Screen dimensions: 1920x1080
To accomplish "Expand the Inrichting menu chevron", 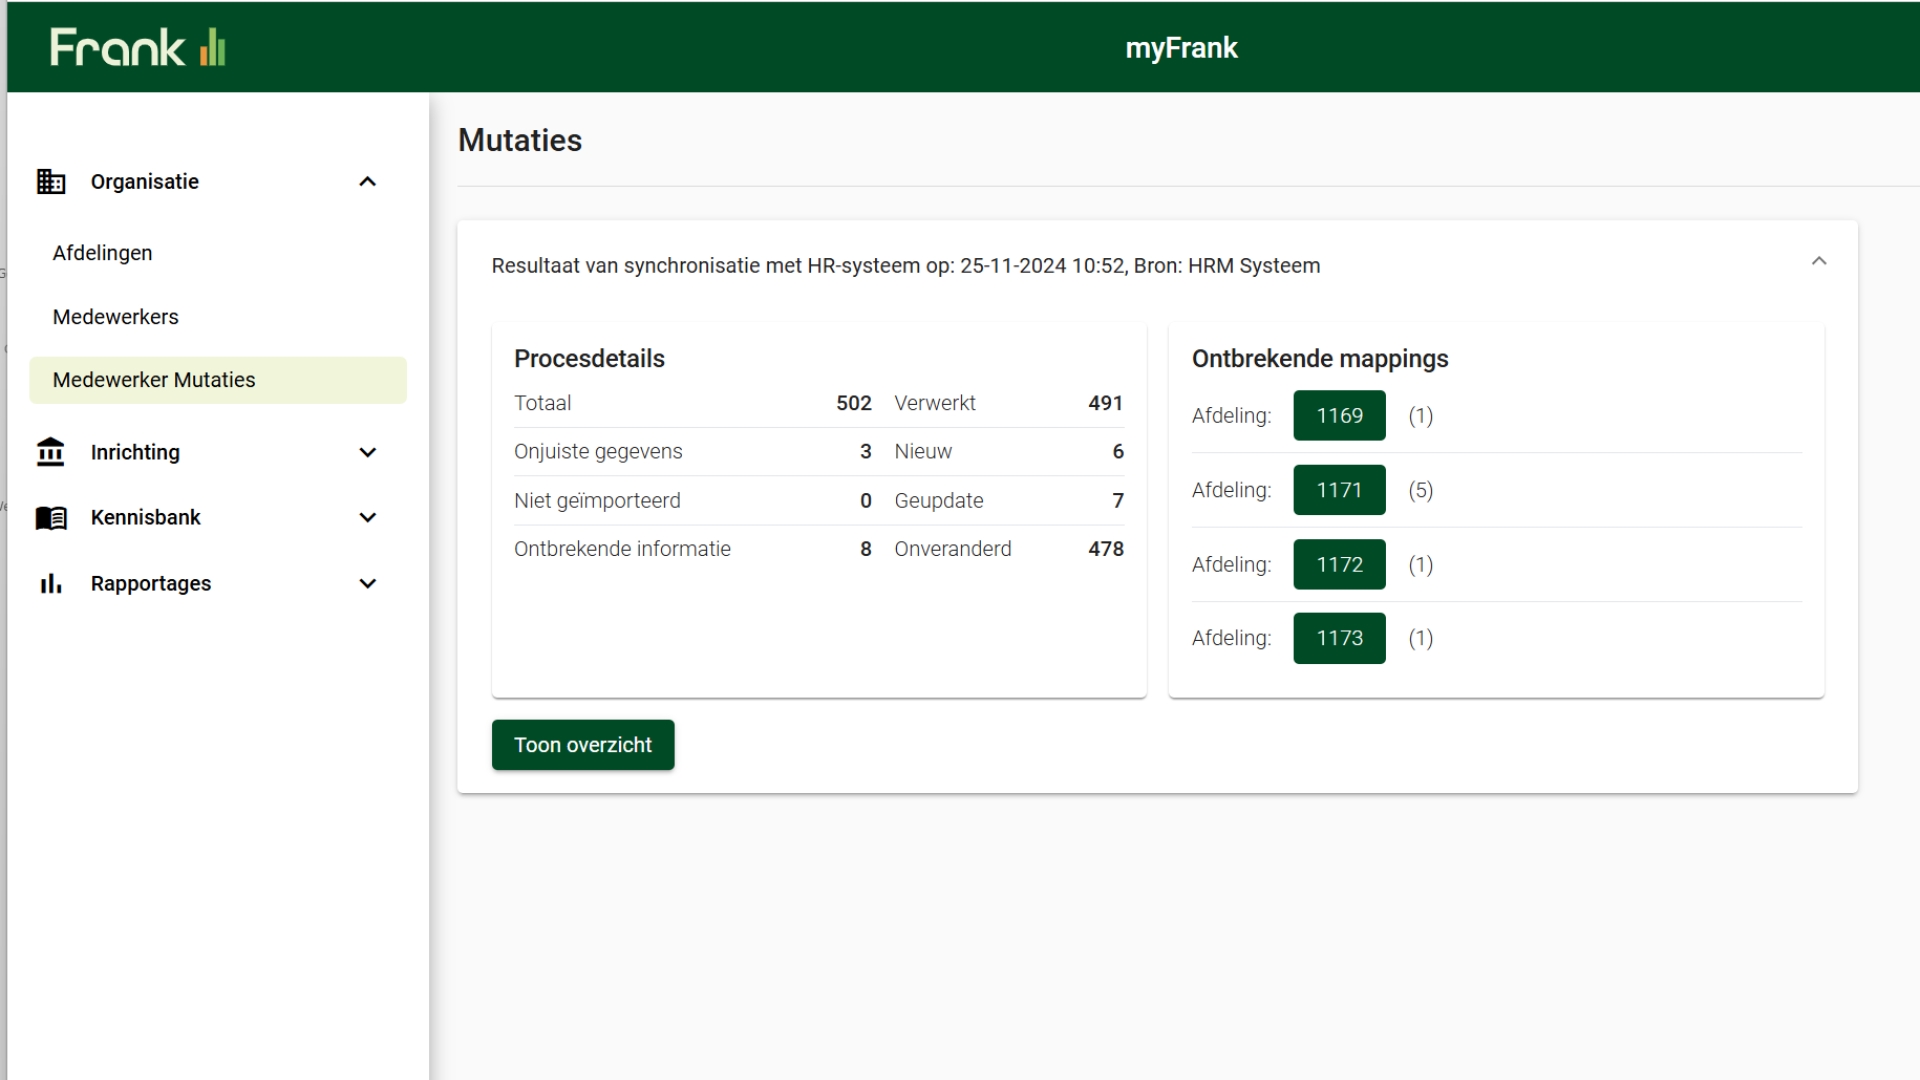I will tap(367, 452).
